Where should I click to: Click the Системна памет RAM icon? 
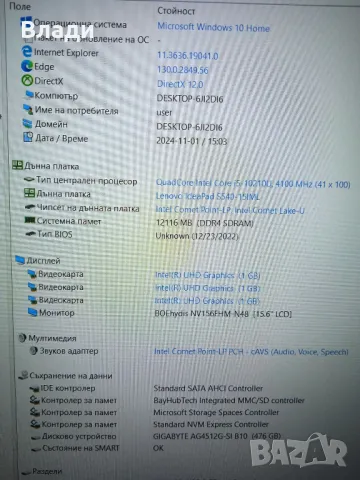pos(30,220)
